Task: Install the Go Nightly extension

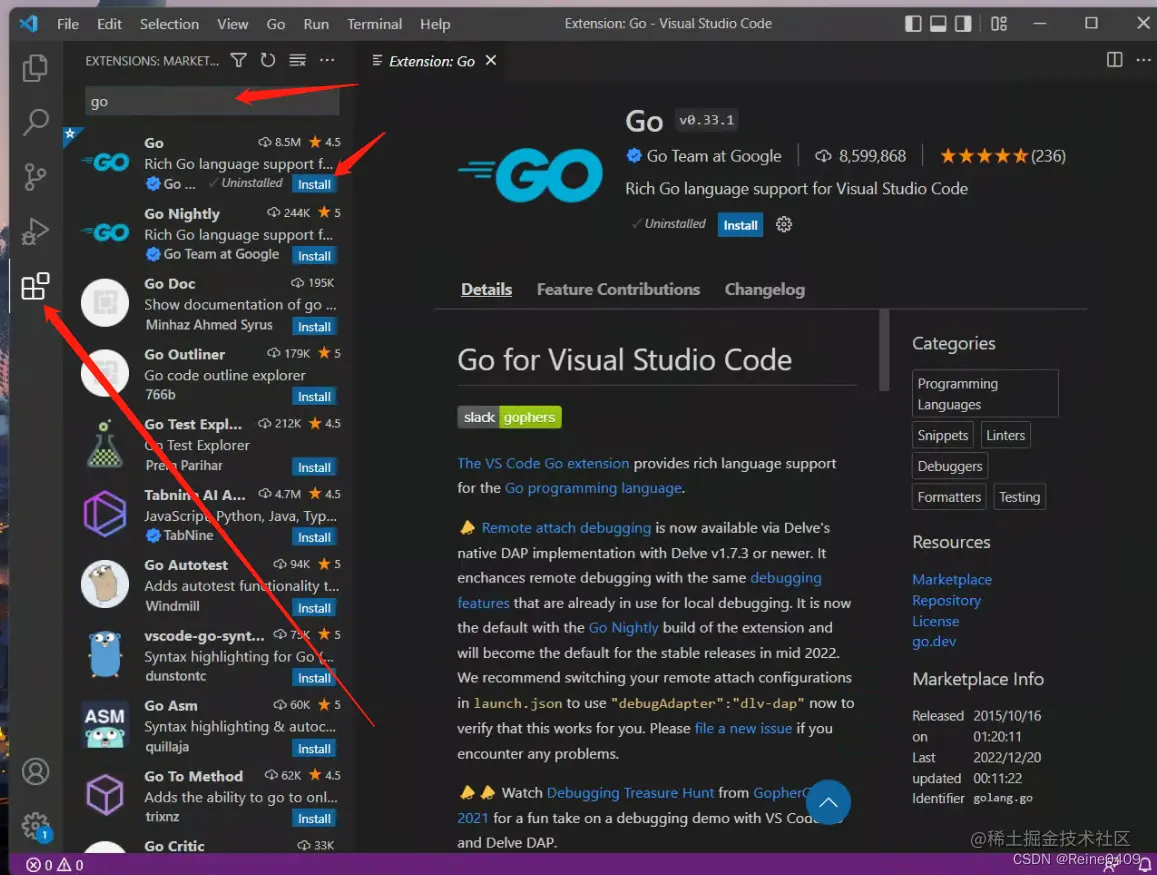Action: click(314, 256)
